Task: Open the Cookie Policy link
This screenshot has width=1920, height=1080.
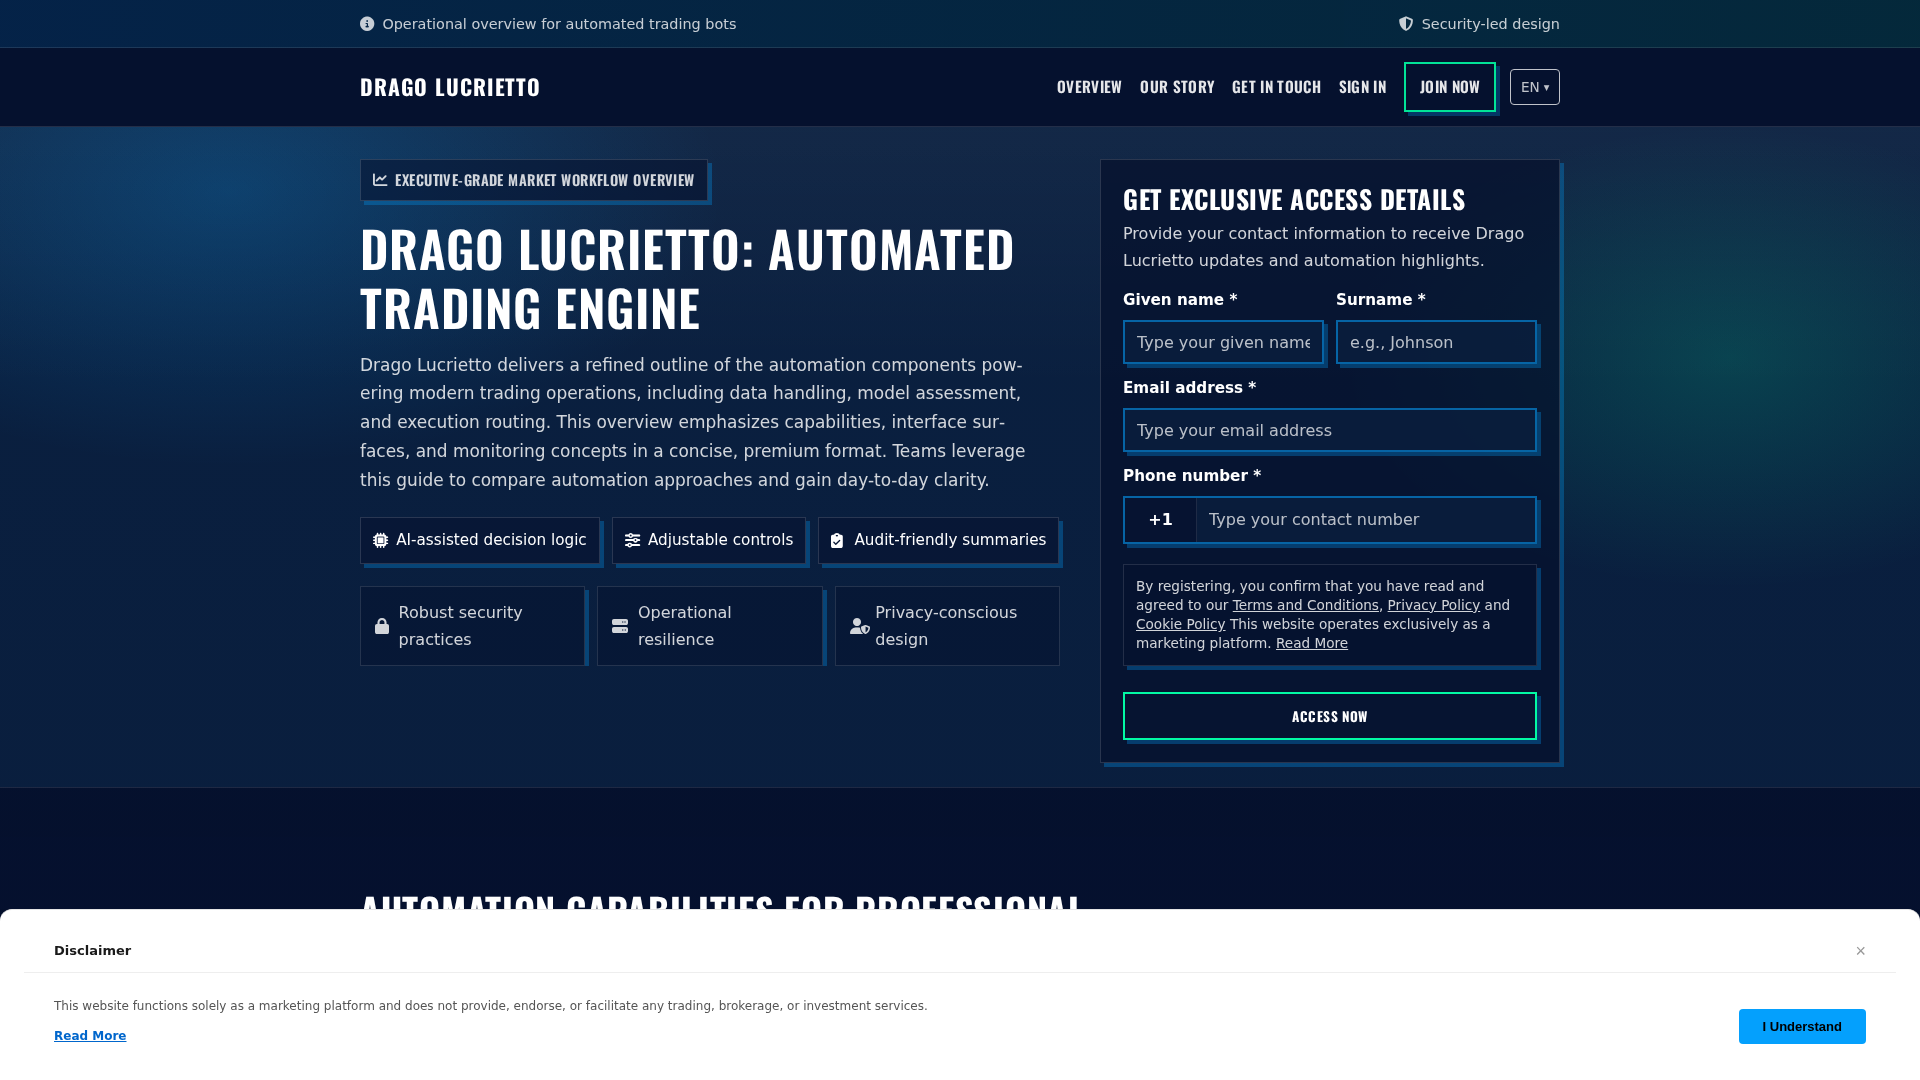Action: coord(1180,624)
